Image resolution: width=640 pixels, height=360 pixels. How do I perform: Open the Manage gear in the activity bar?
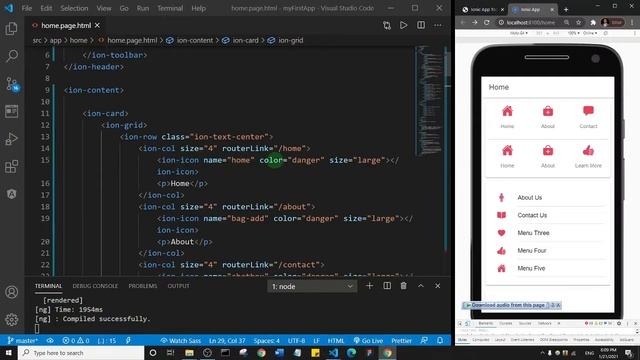[x=11, y=320]
